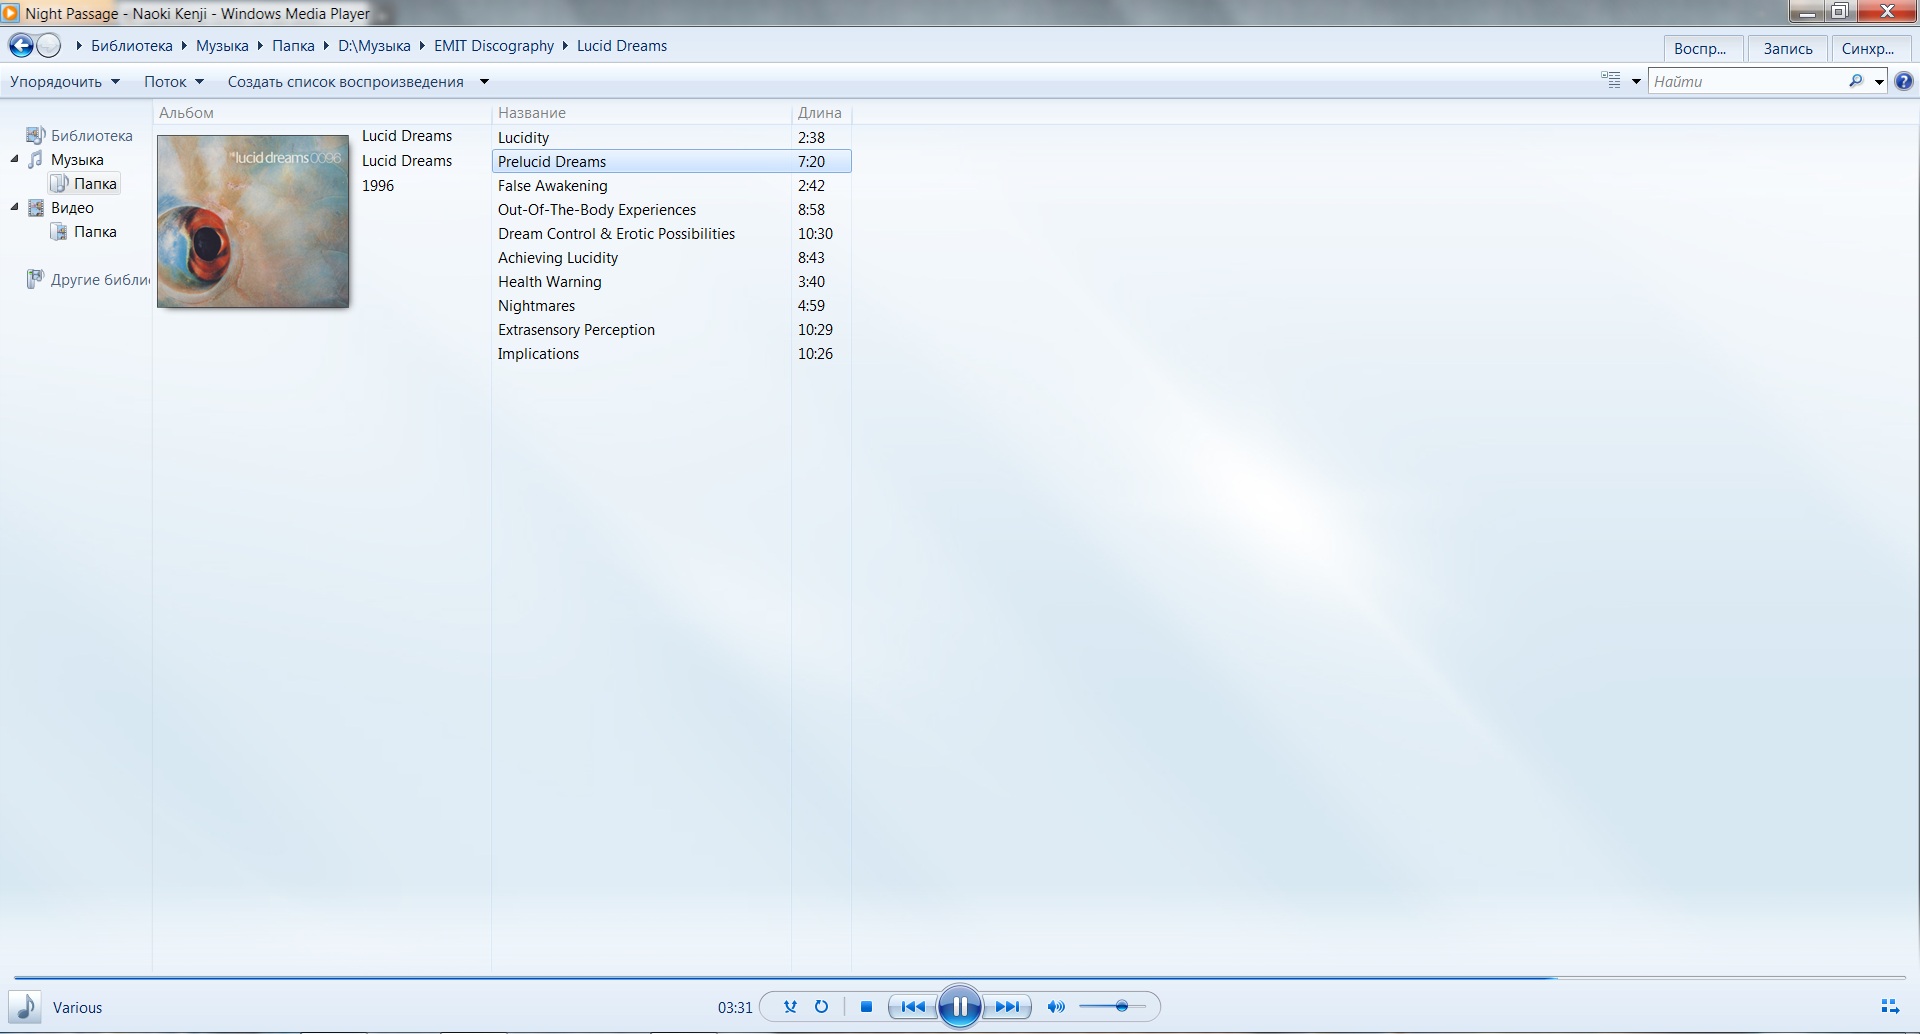Viewport: 1920px width, 1034px height.
Task: Switch to Now Playing view
Action: 1890,1007
